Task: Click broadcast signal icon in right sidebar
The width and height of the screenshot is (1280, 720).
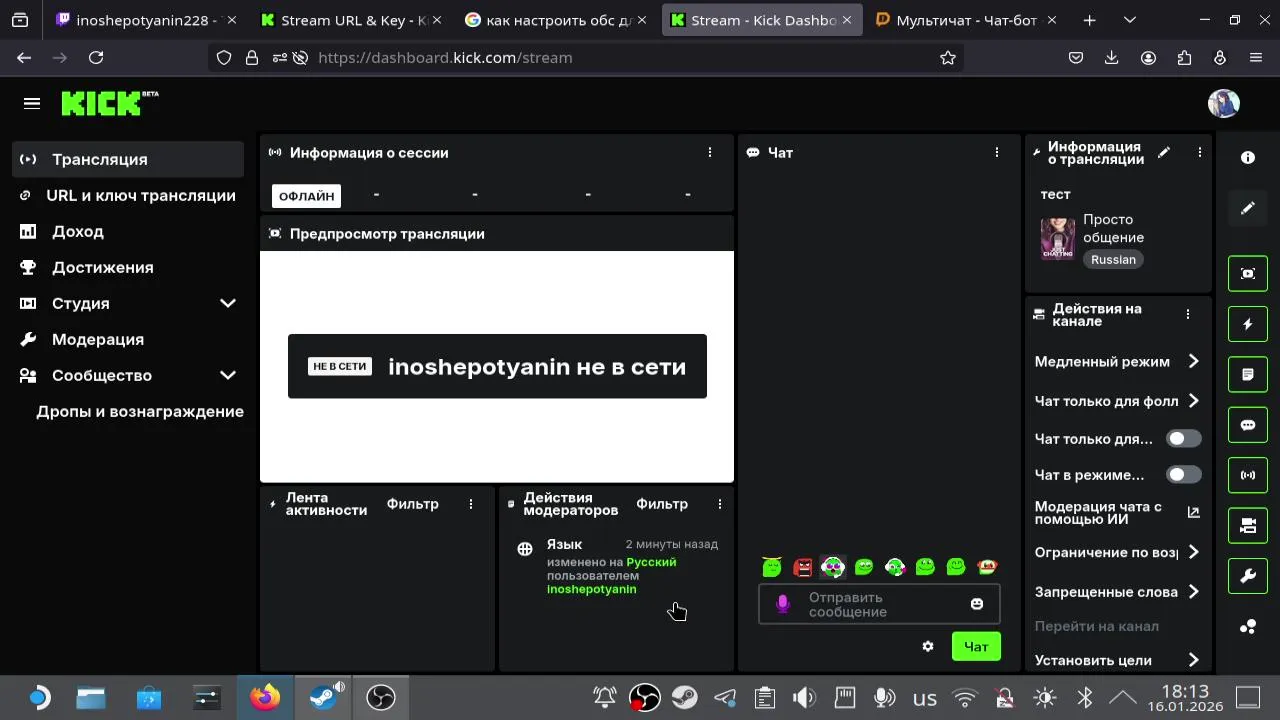Action: click(1248, 475)
